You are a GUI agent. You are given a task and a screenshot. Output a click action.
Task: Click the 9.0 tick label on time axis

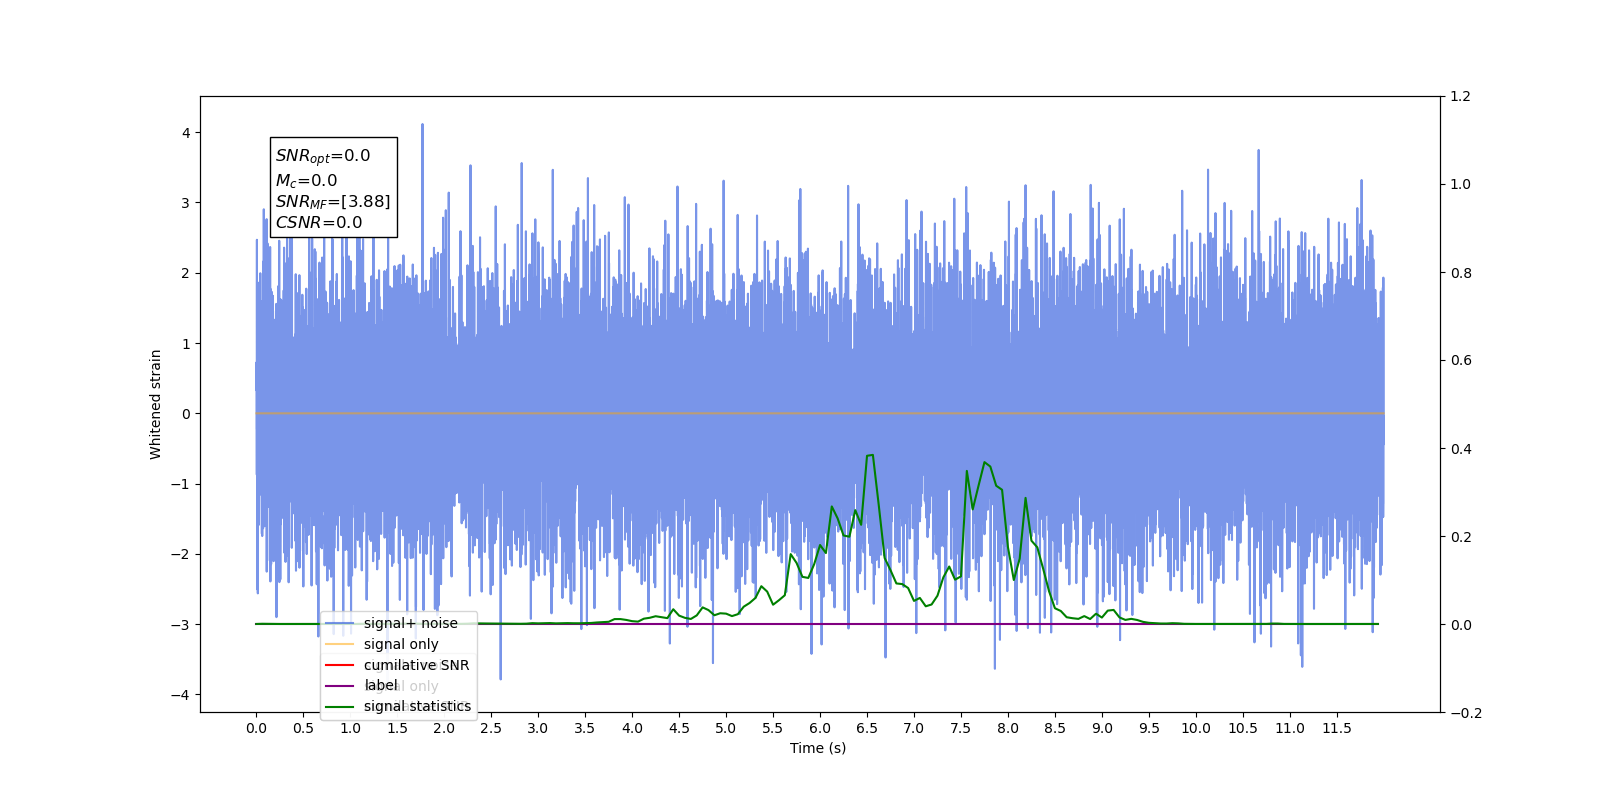pyautogui.click(x=1102, y=728)
